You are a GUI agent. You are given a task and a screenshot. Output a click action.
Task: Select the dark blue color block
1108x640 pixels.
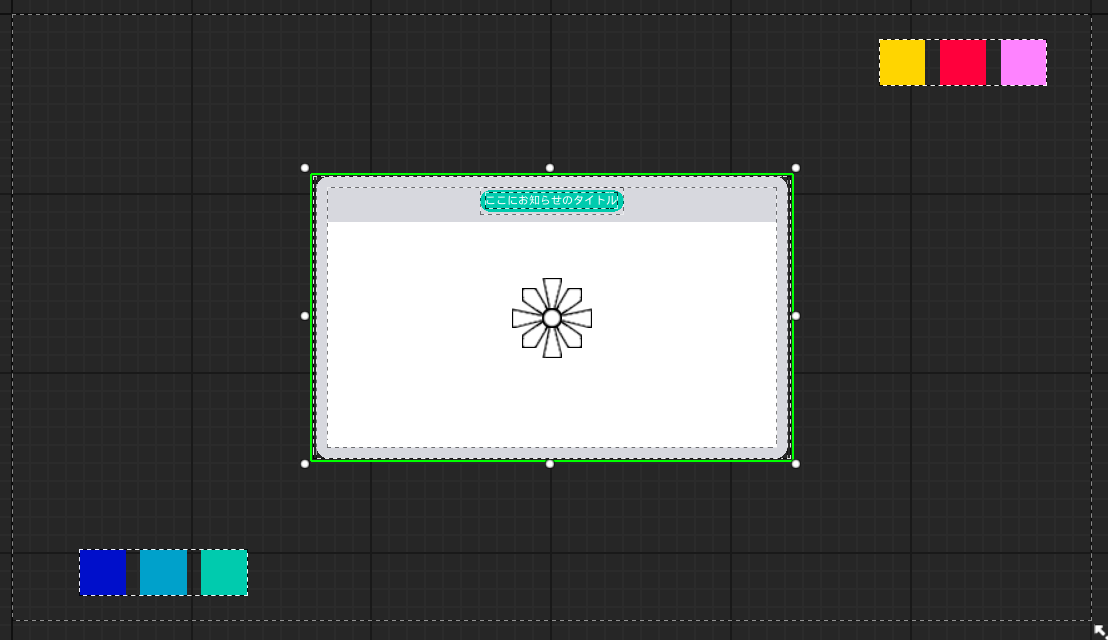(103, 572)
